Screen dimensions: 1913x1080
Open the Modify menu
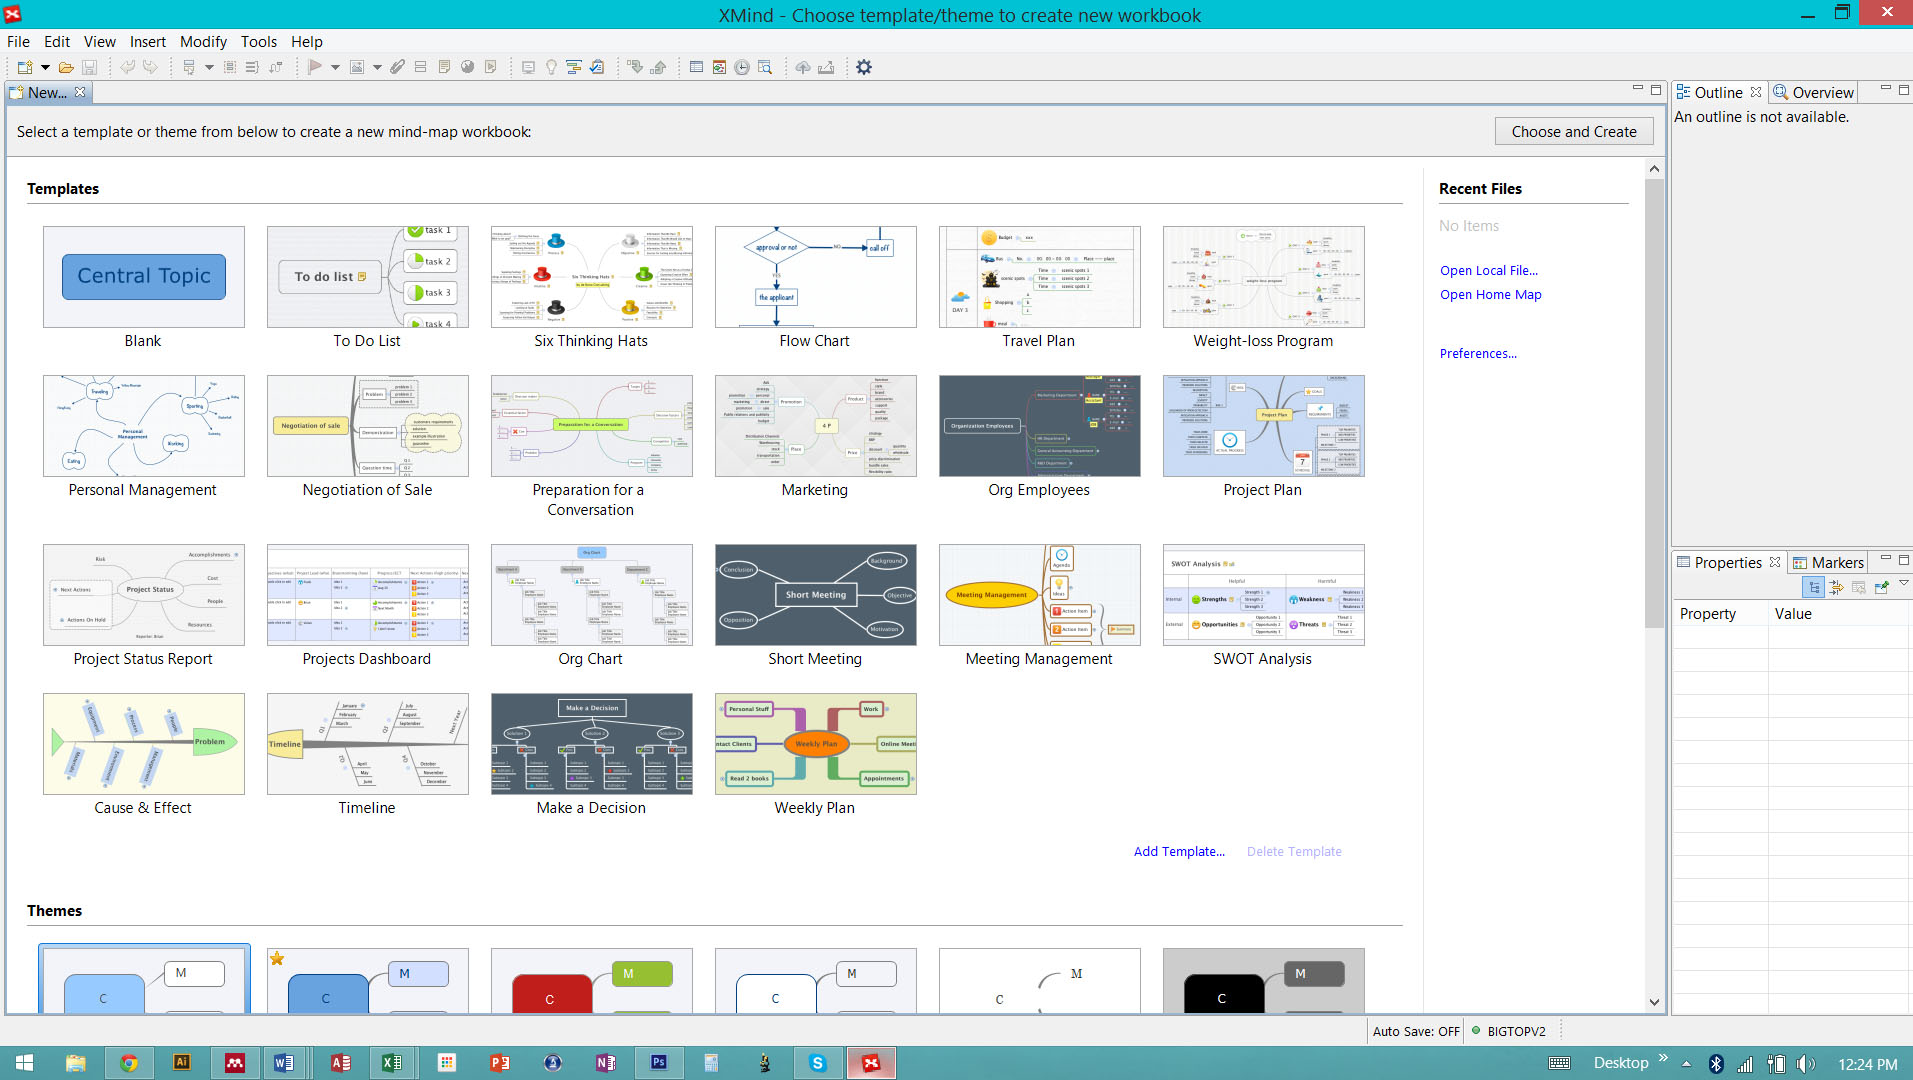[203, 41]
